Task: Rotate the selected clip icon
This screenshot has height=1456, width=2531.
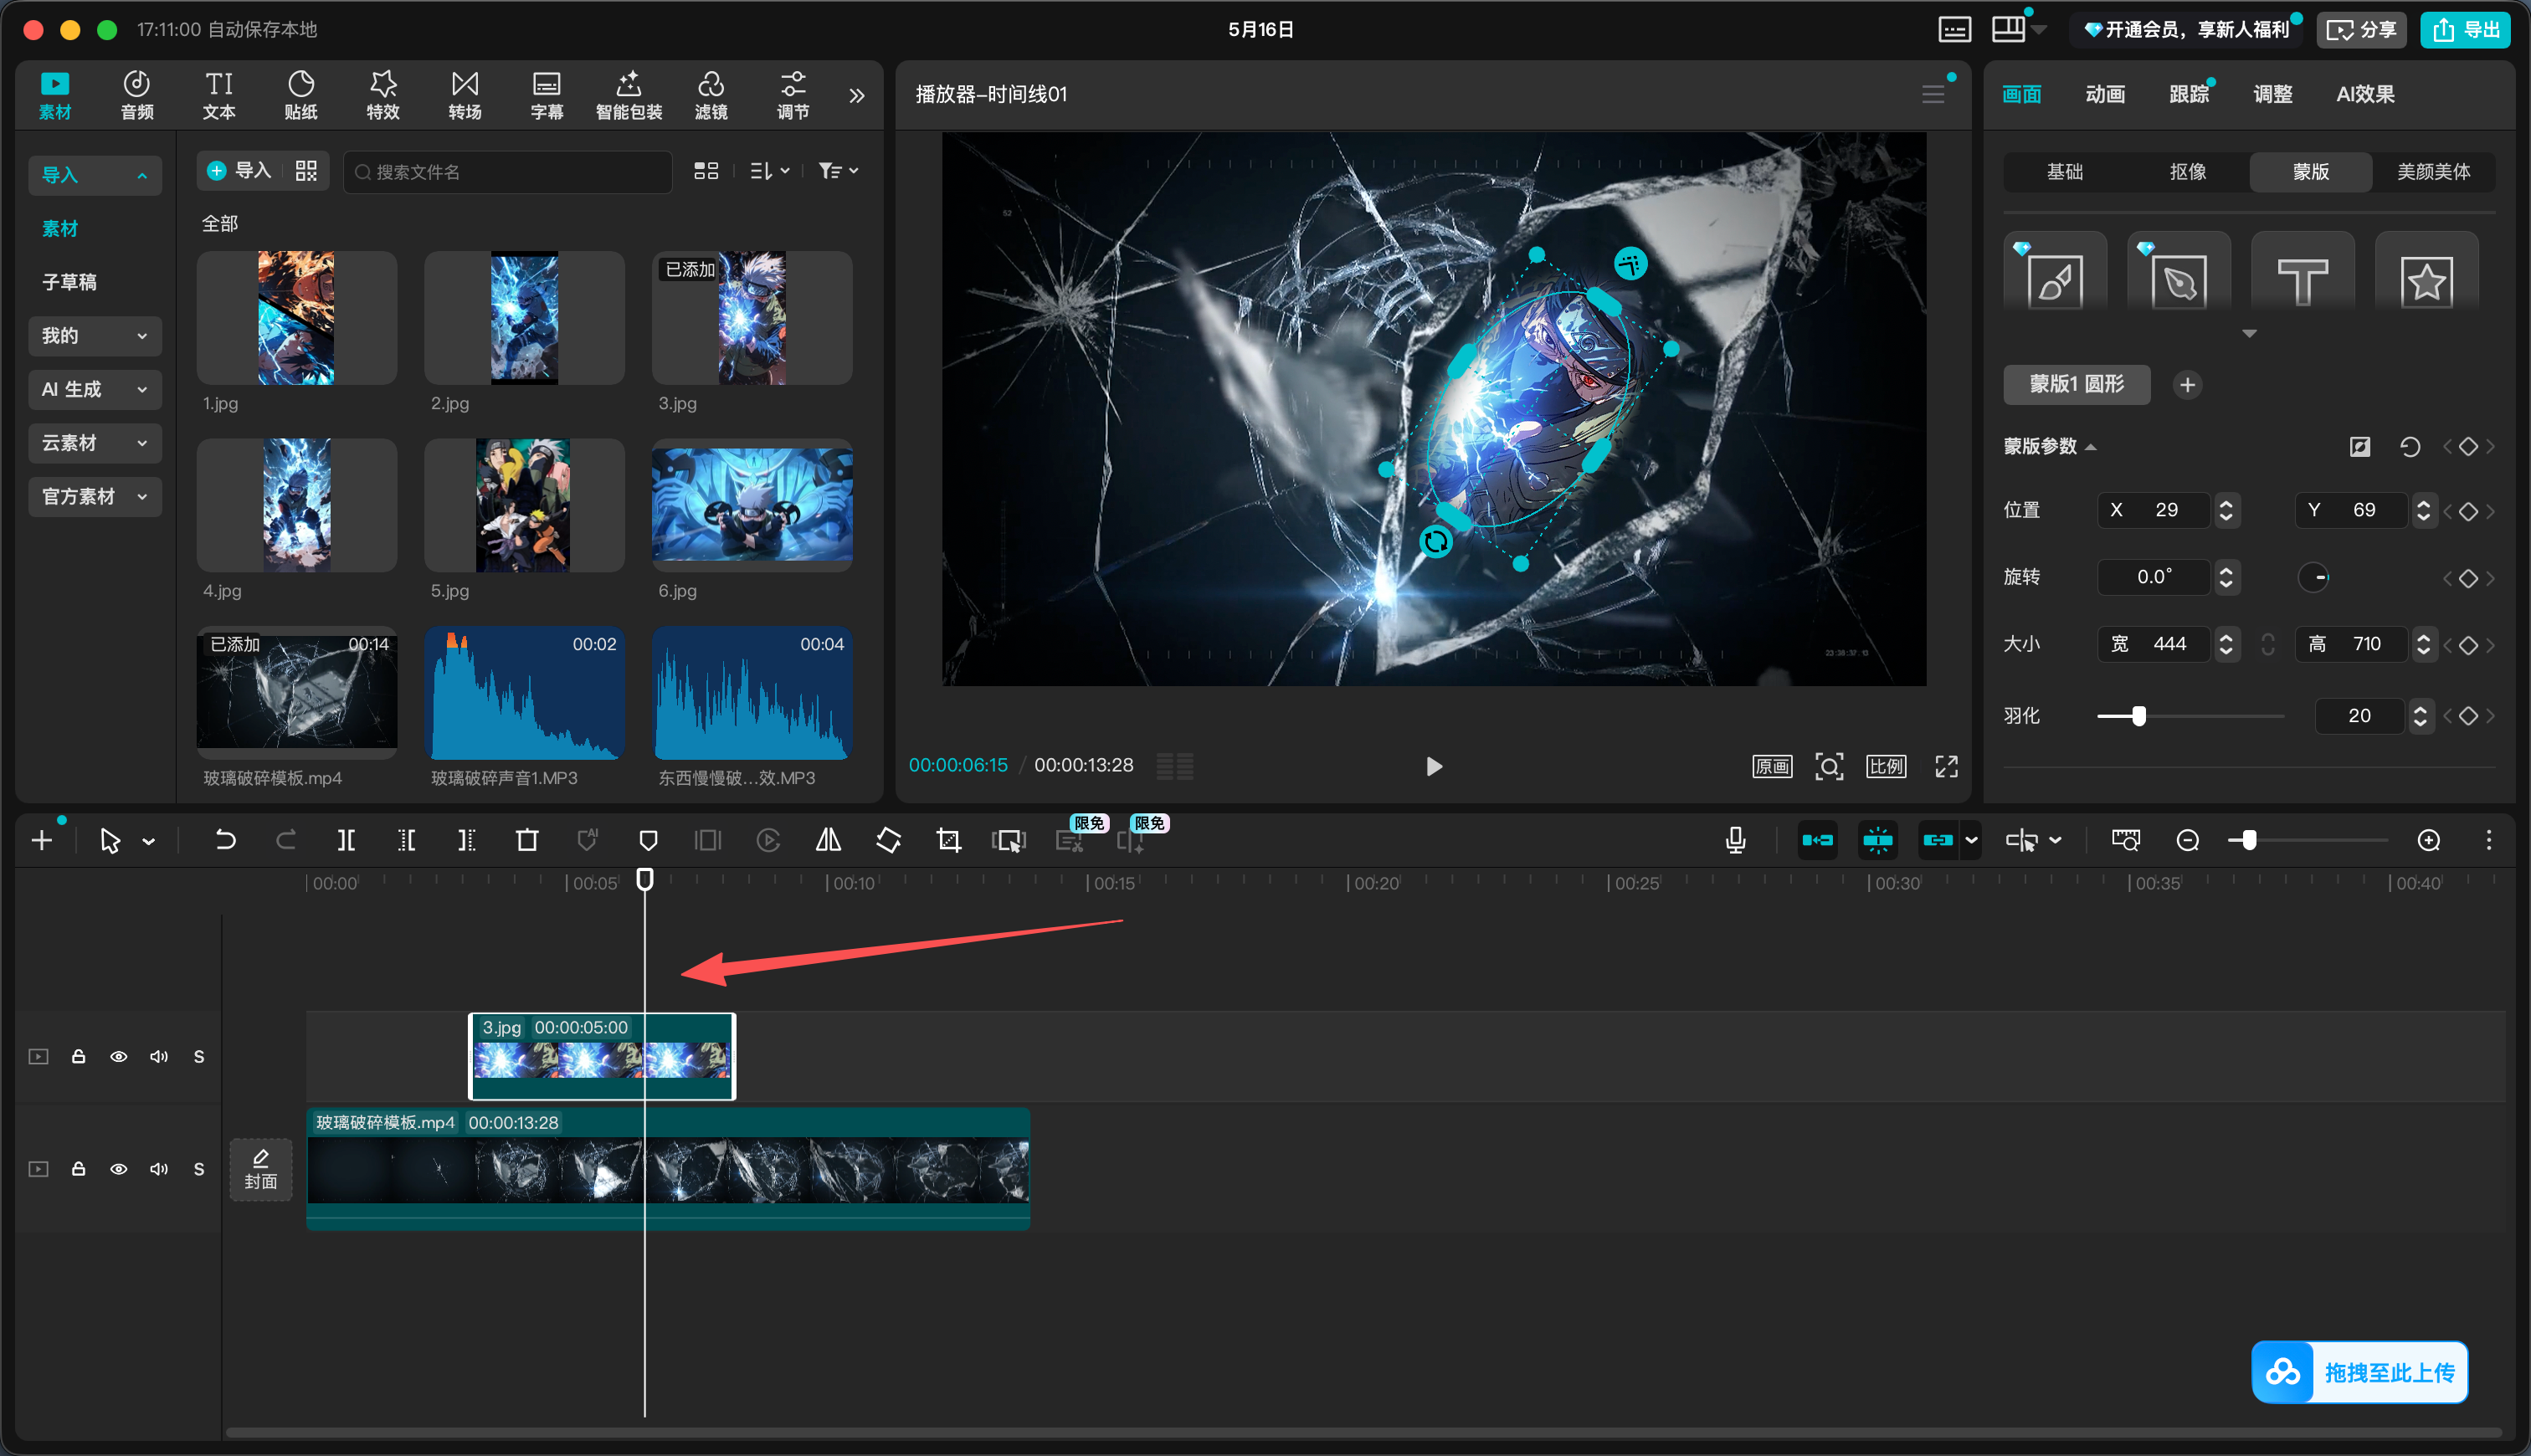Action: pos(888,840)
